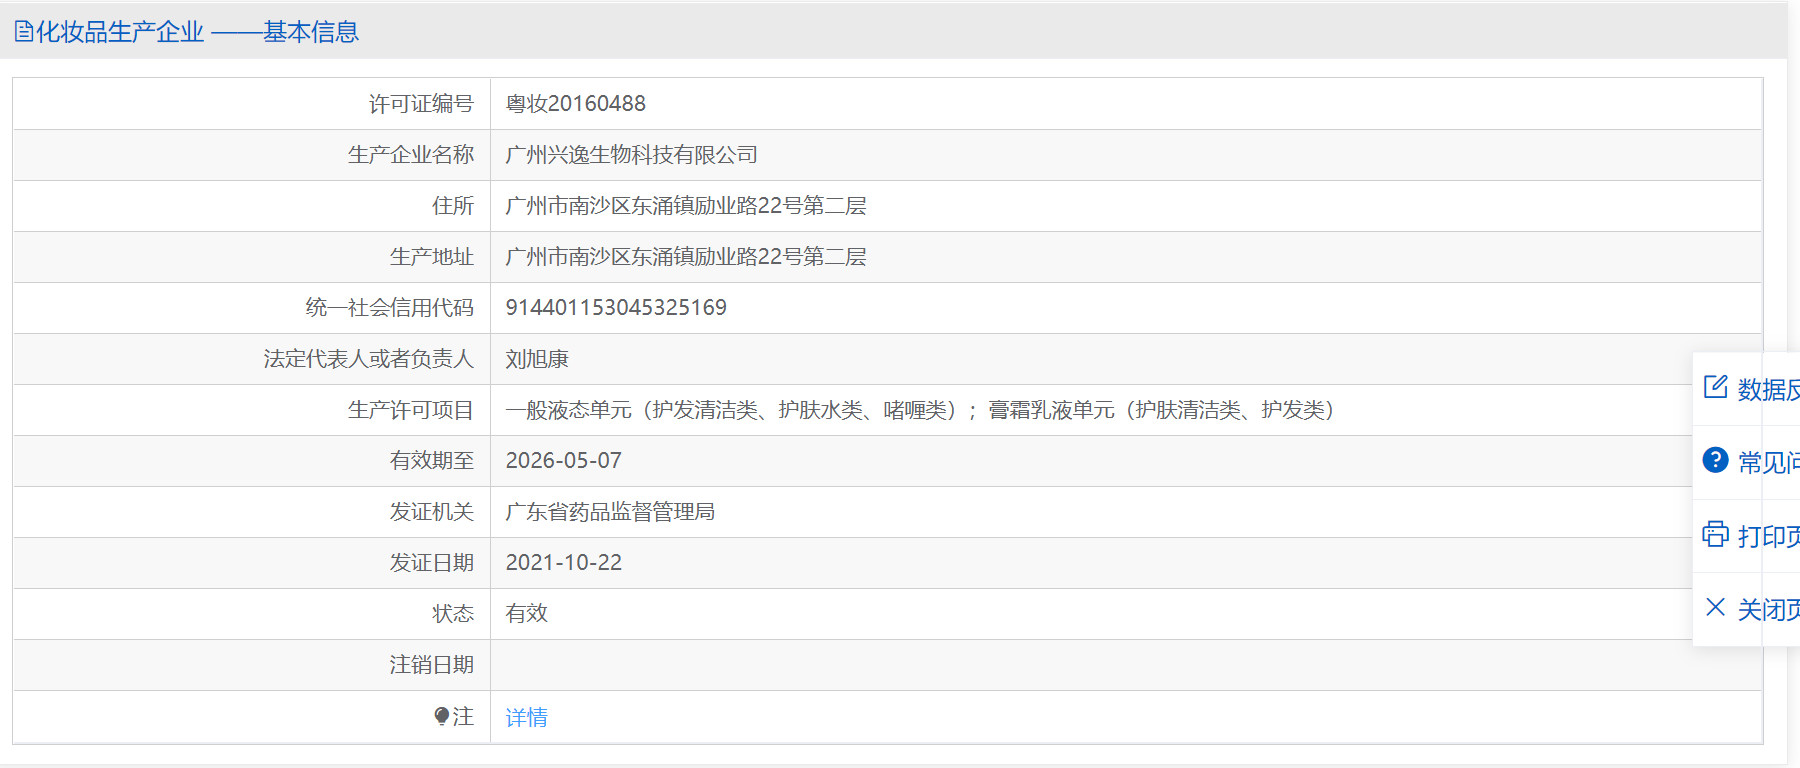Click the 生产许可项目 label
This screenshot has height=768, width=1800.
[x=411, y=410]
